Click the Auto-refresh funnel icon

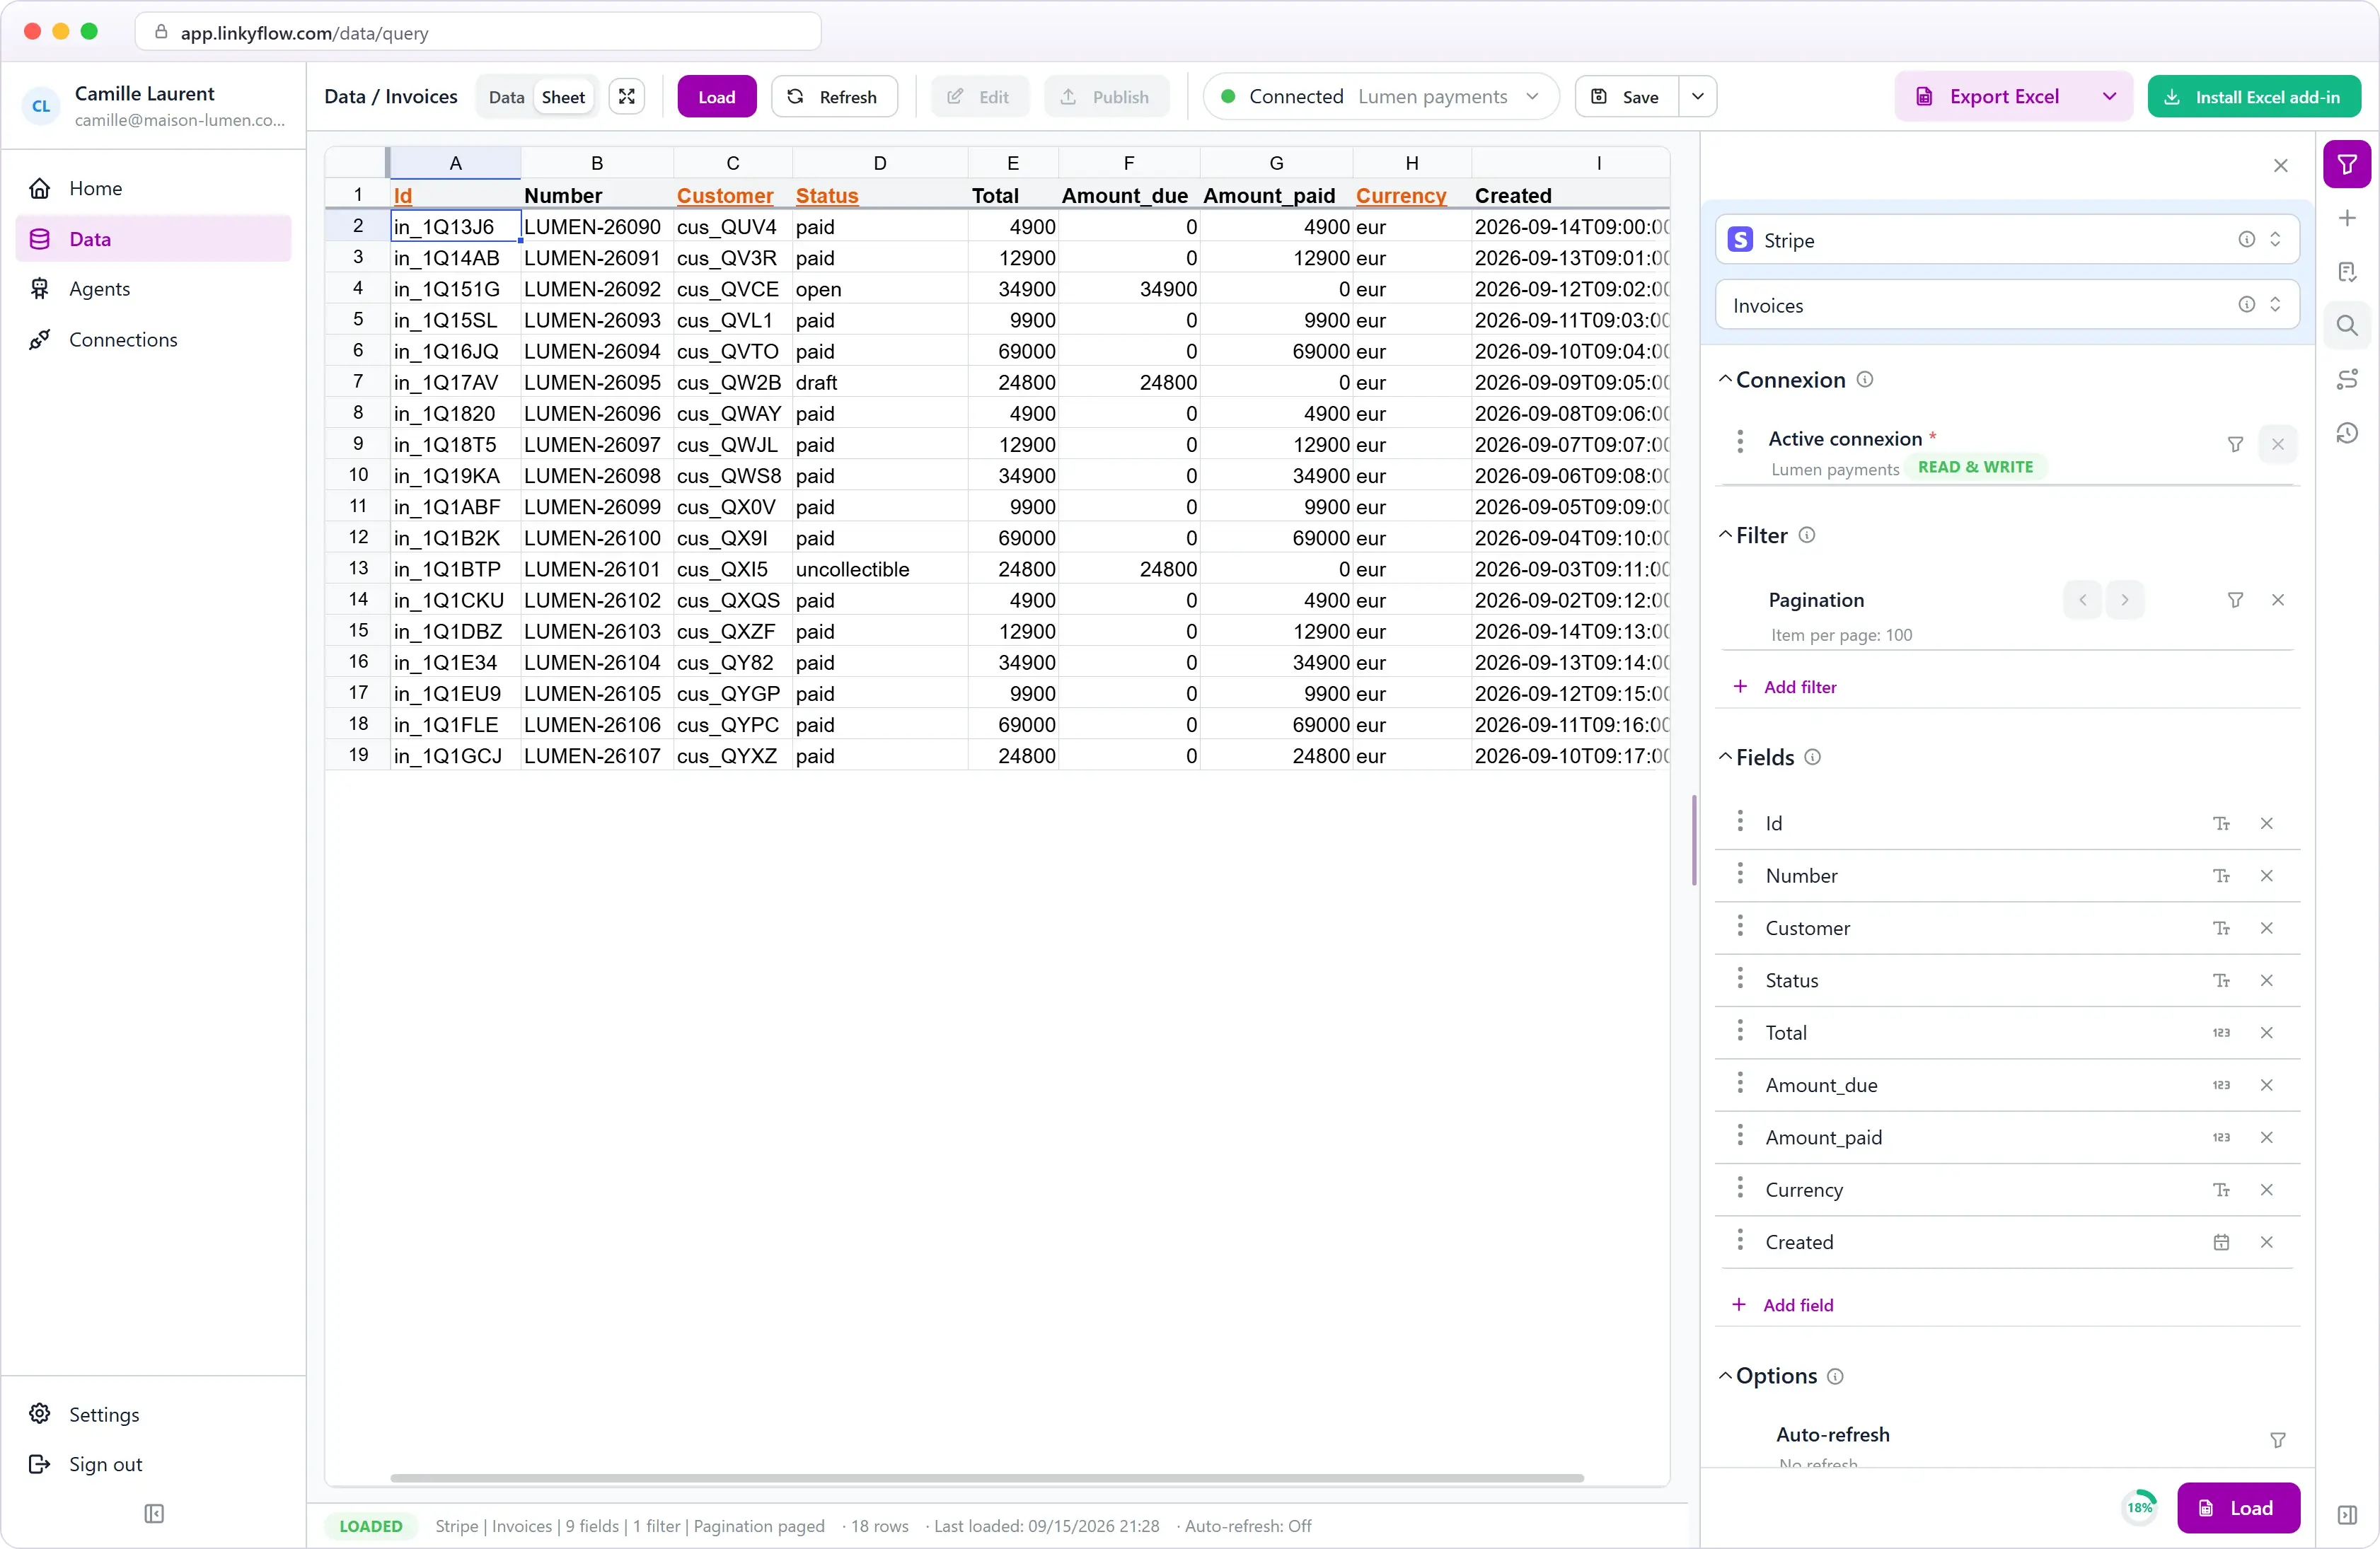(x=2277, y=1441)
